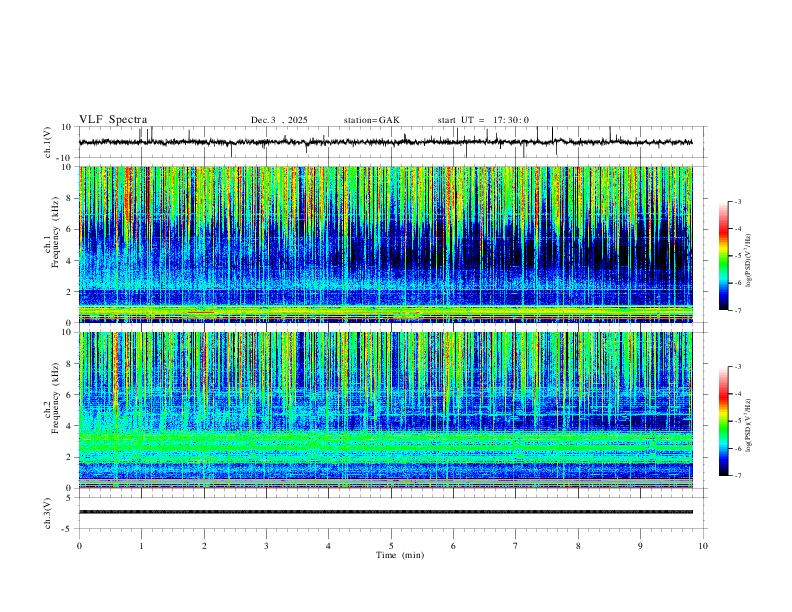Click the "4" kHz tick on ch.1 frequency axis

click(x=69, y=260)
